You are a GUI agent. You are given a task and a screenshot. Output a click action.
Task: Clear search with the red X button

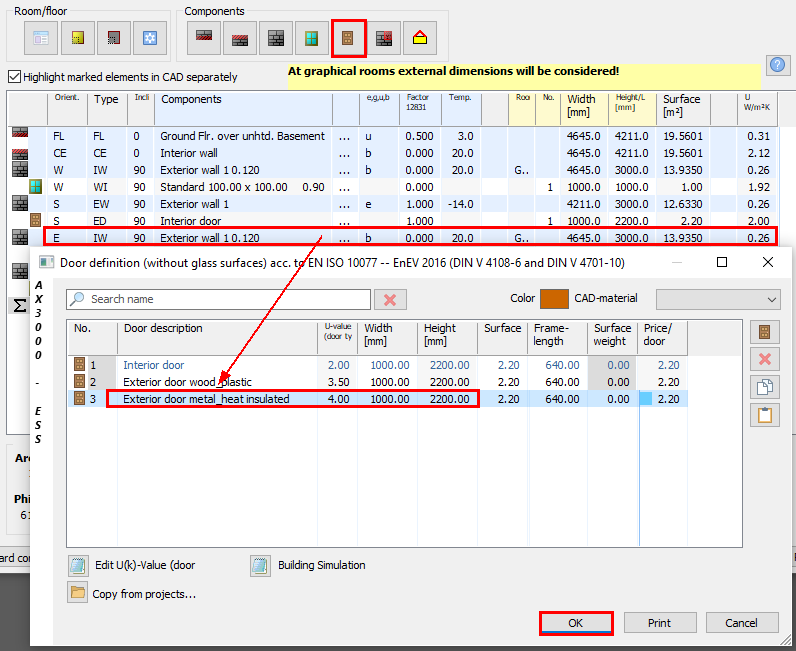pyautogui.click(x=390, y=300)
